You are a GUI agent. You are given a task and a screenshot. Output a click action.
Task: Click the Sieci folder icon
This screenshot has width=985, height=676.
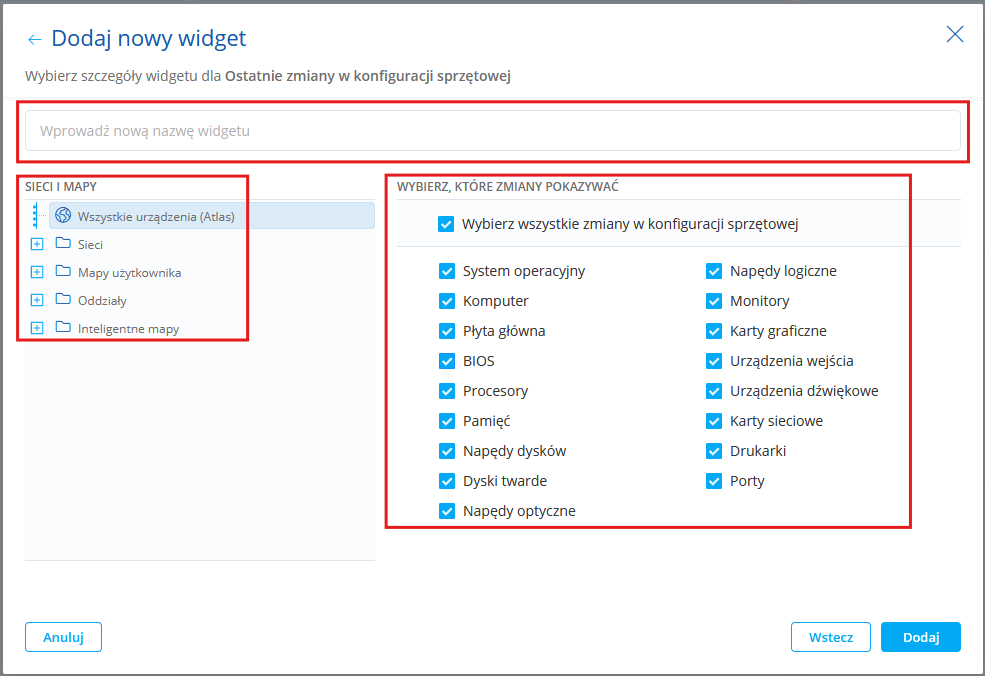63,244
